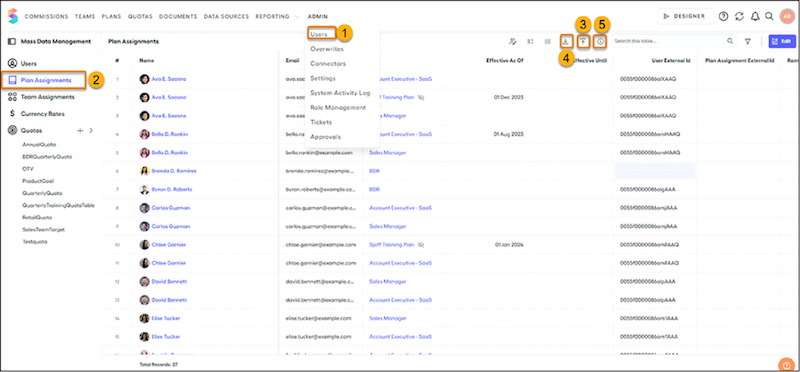Click Byron D. Roberts's avatar in row 7

click(144, 189)
